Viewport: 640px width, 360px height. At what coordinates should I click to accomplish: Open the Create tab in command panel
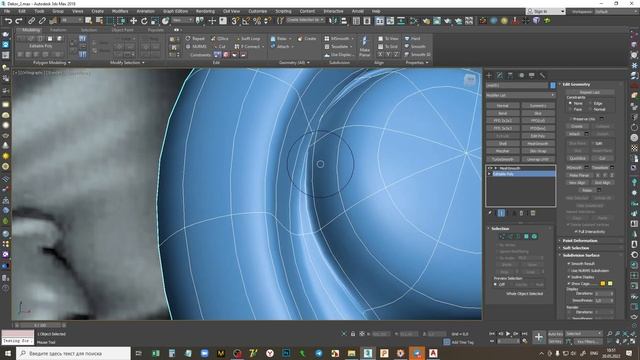tap(489, 75)
